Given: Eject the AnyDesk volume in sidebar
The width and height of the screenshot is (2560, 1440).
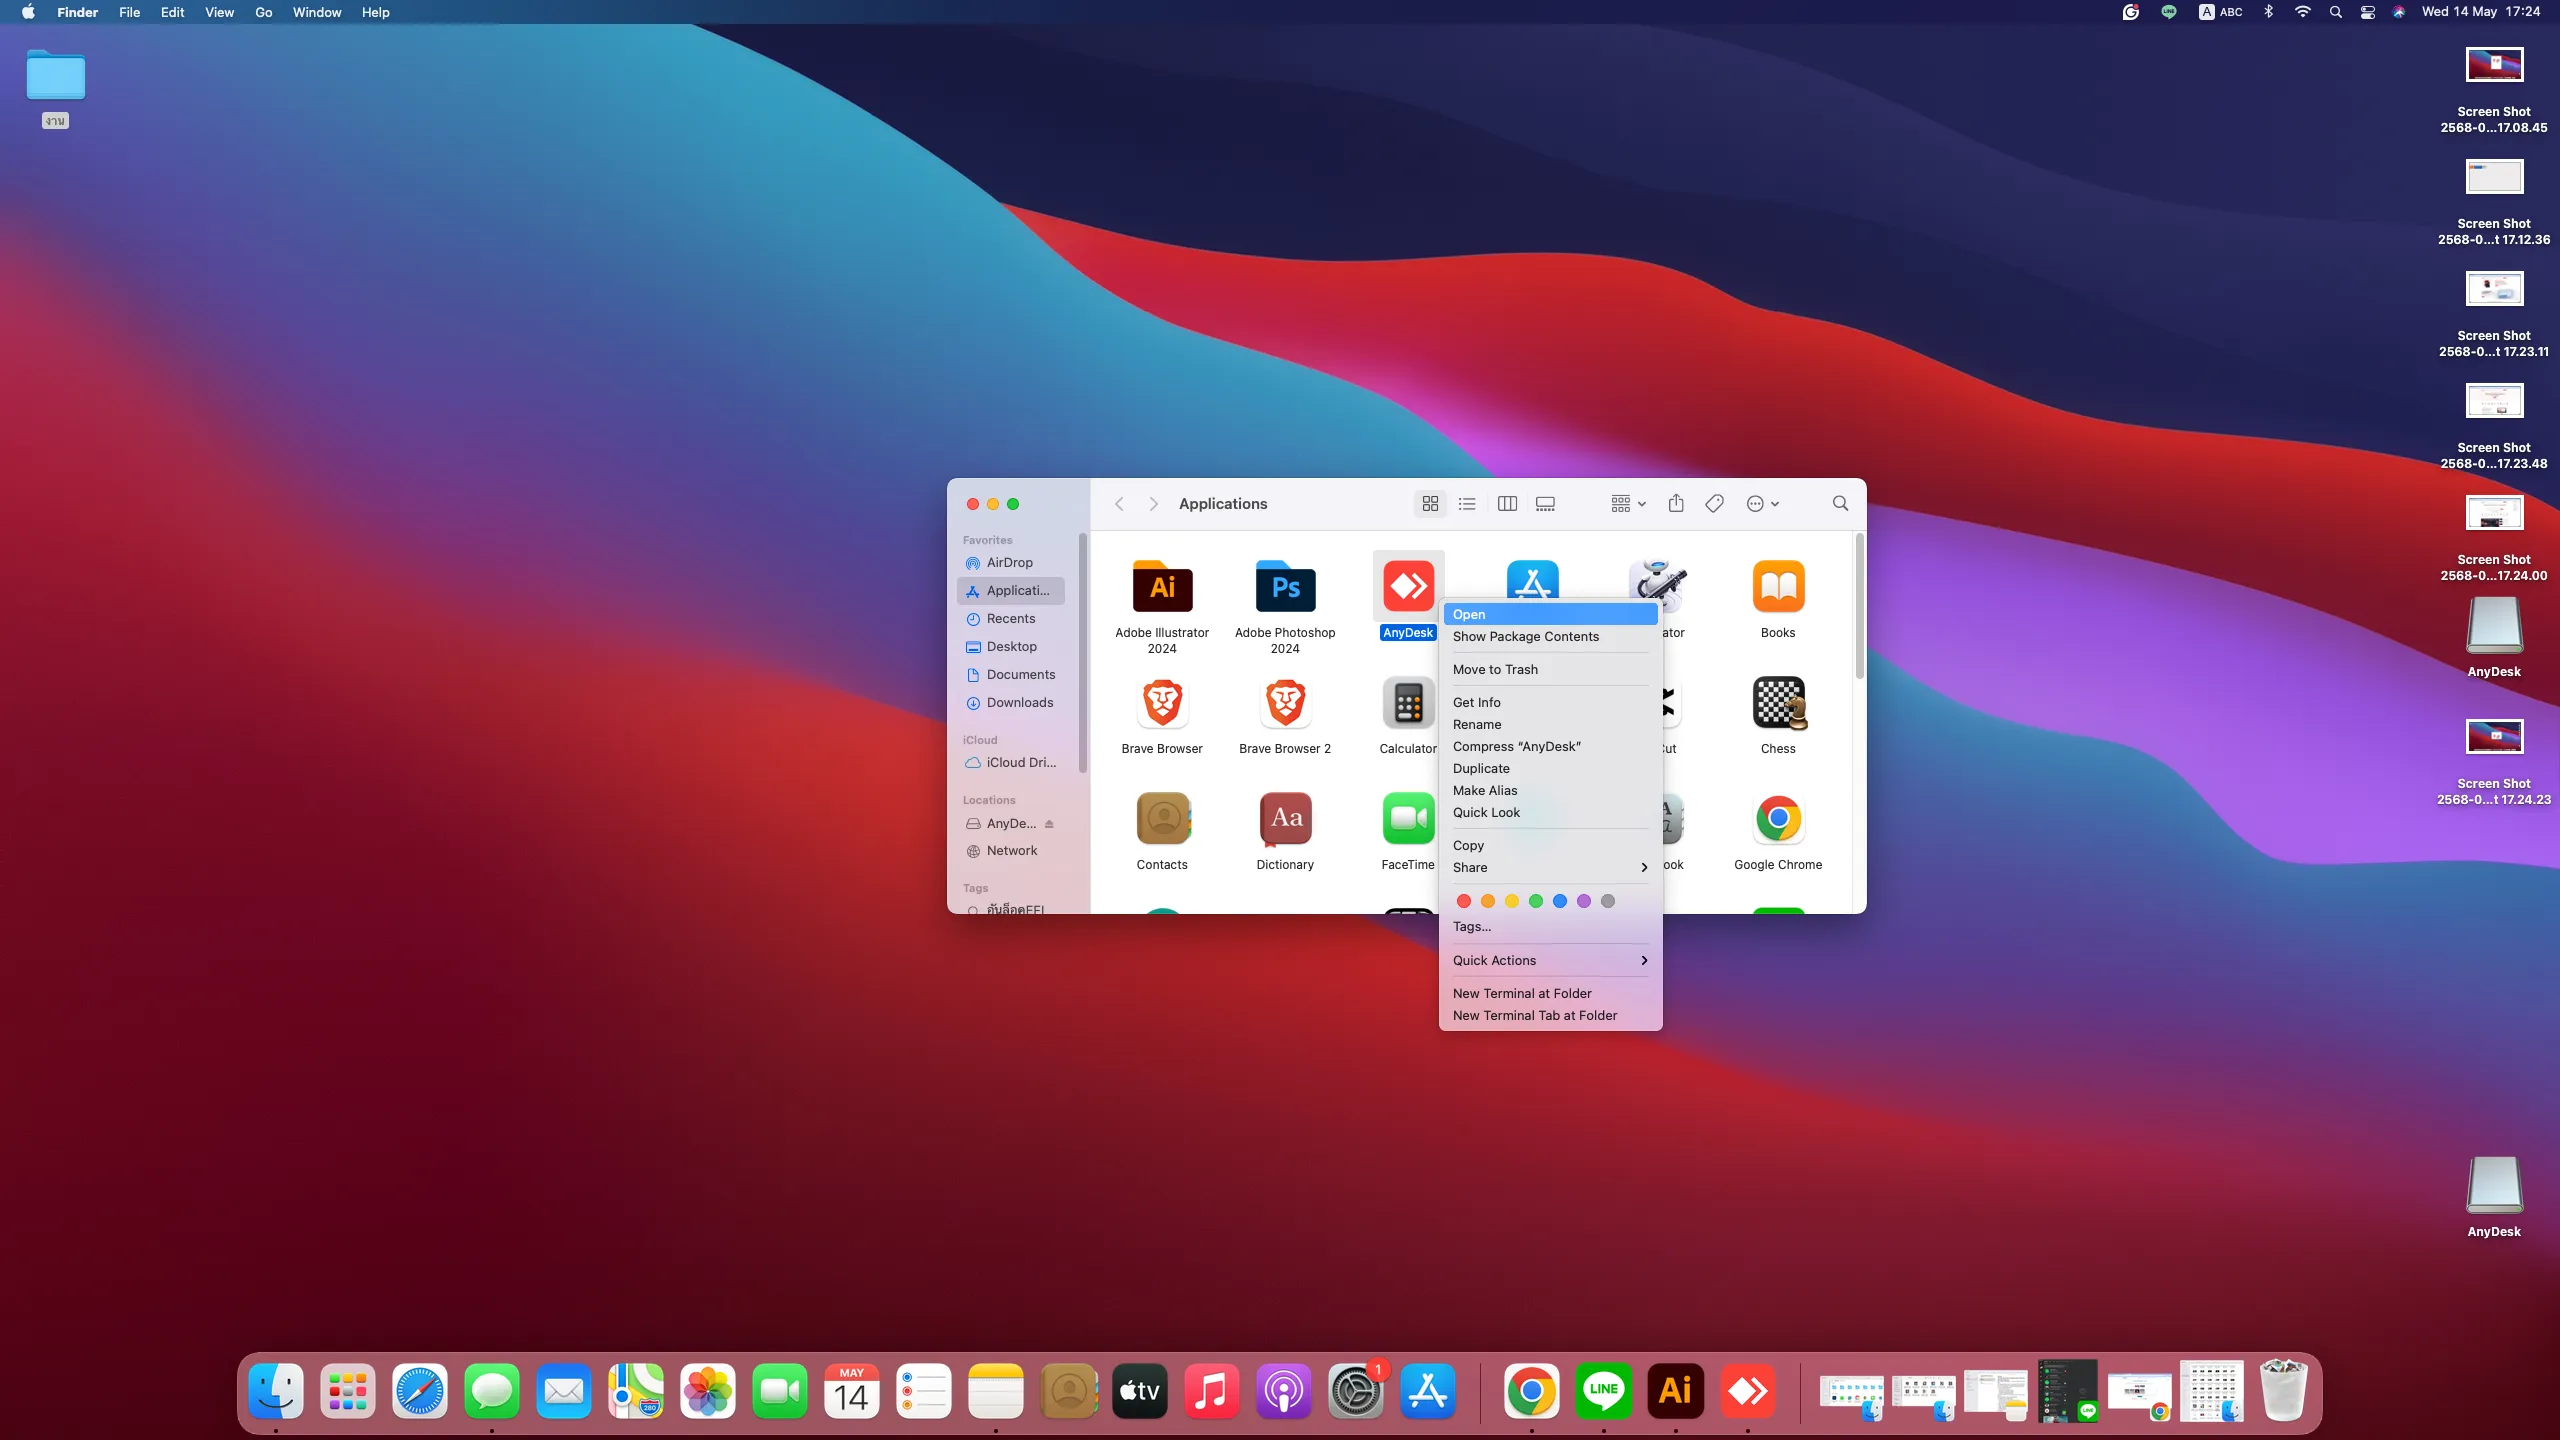Looking at the screenshot, I should click(x=1049, y=824).
